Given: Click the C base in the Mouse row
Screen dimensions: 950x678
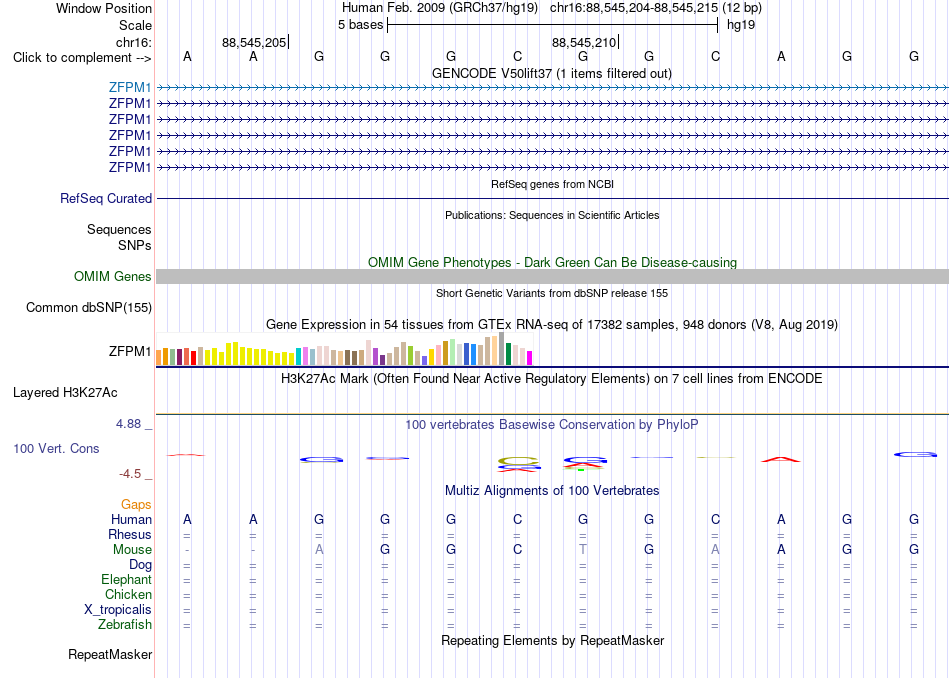Looking at the screenshot, I should [x=517, y=550].
